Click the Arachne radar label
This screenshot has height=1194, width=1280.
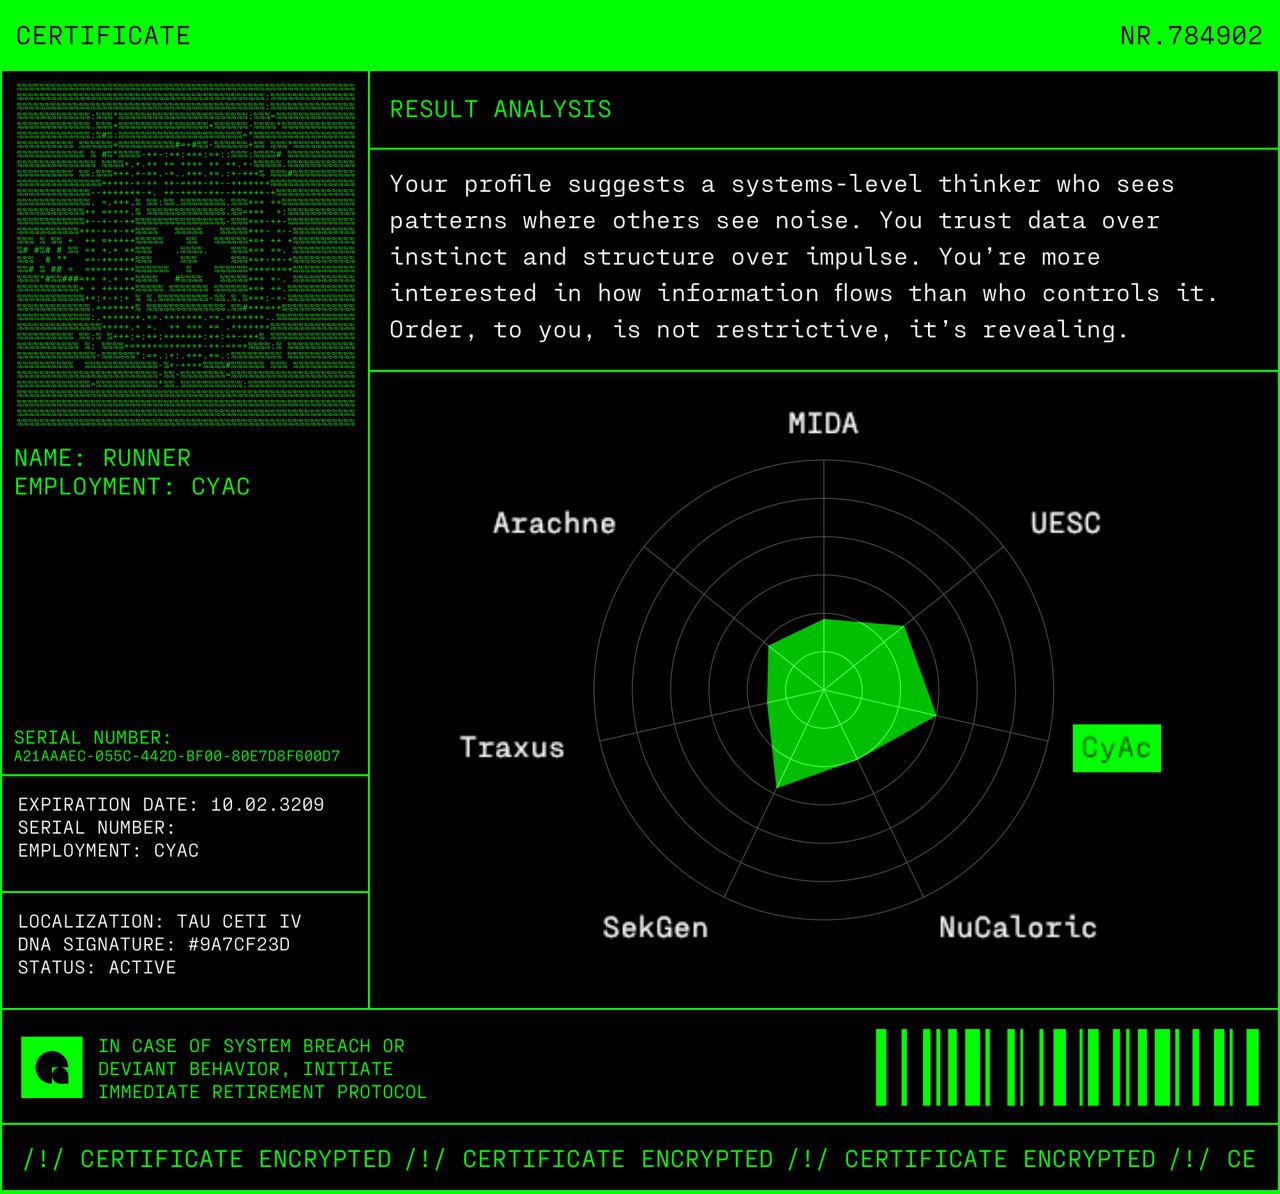click(x=554, y=523)
